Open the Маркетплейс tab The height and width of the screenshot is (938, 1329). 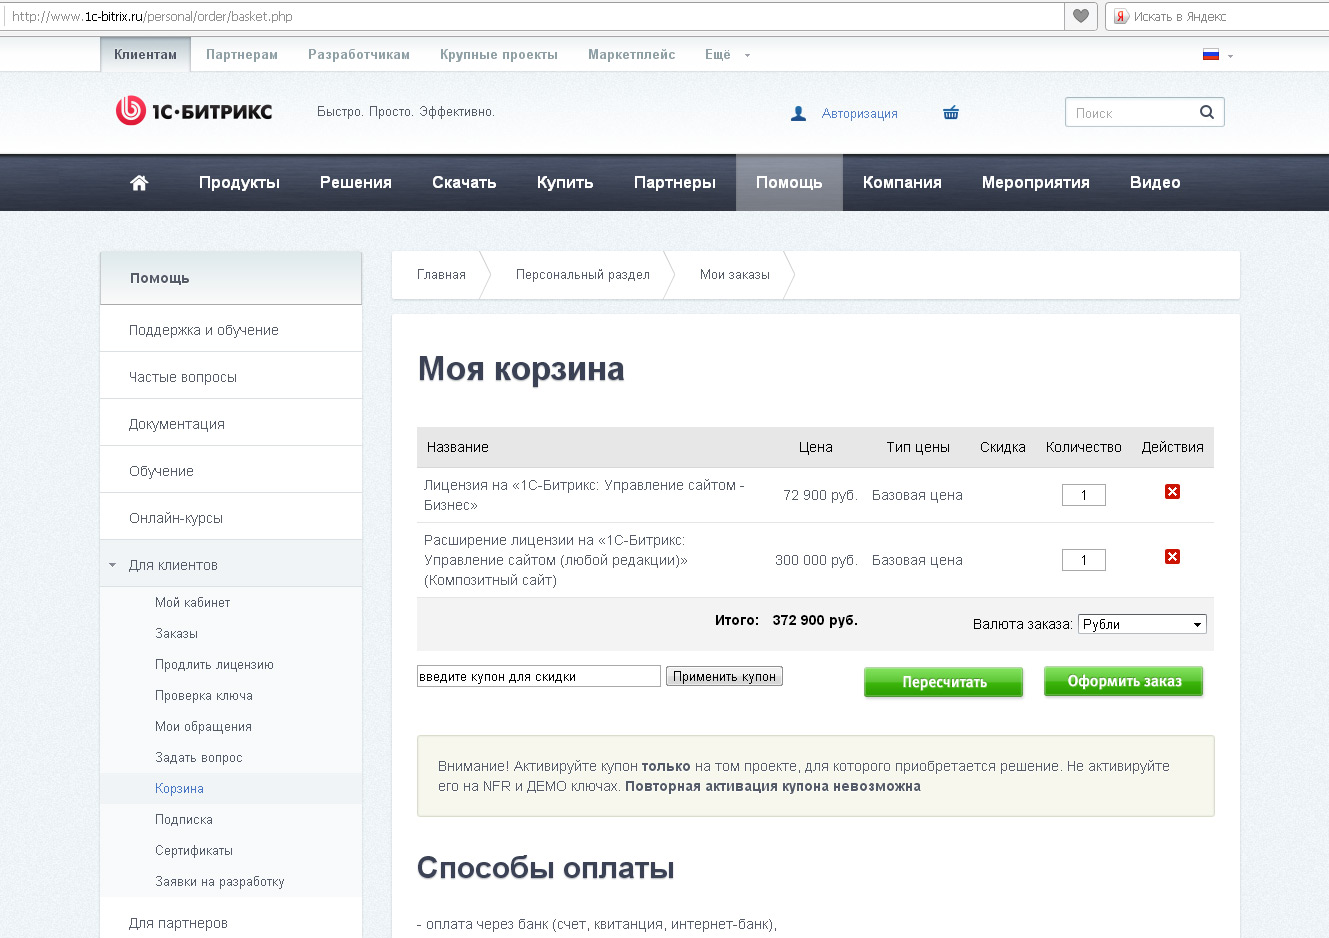tap(632, 54)
